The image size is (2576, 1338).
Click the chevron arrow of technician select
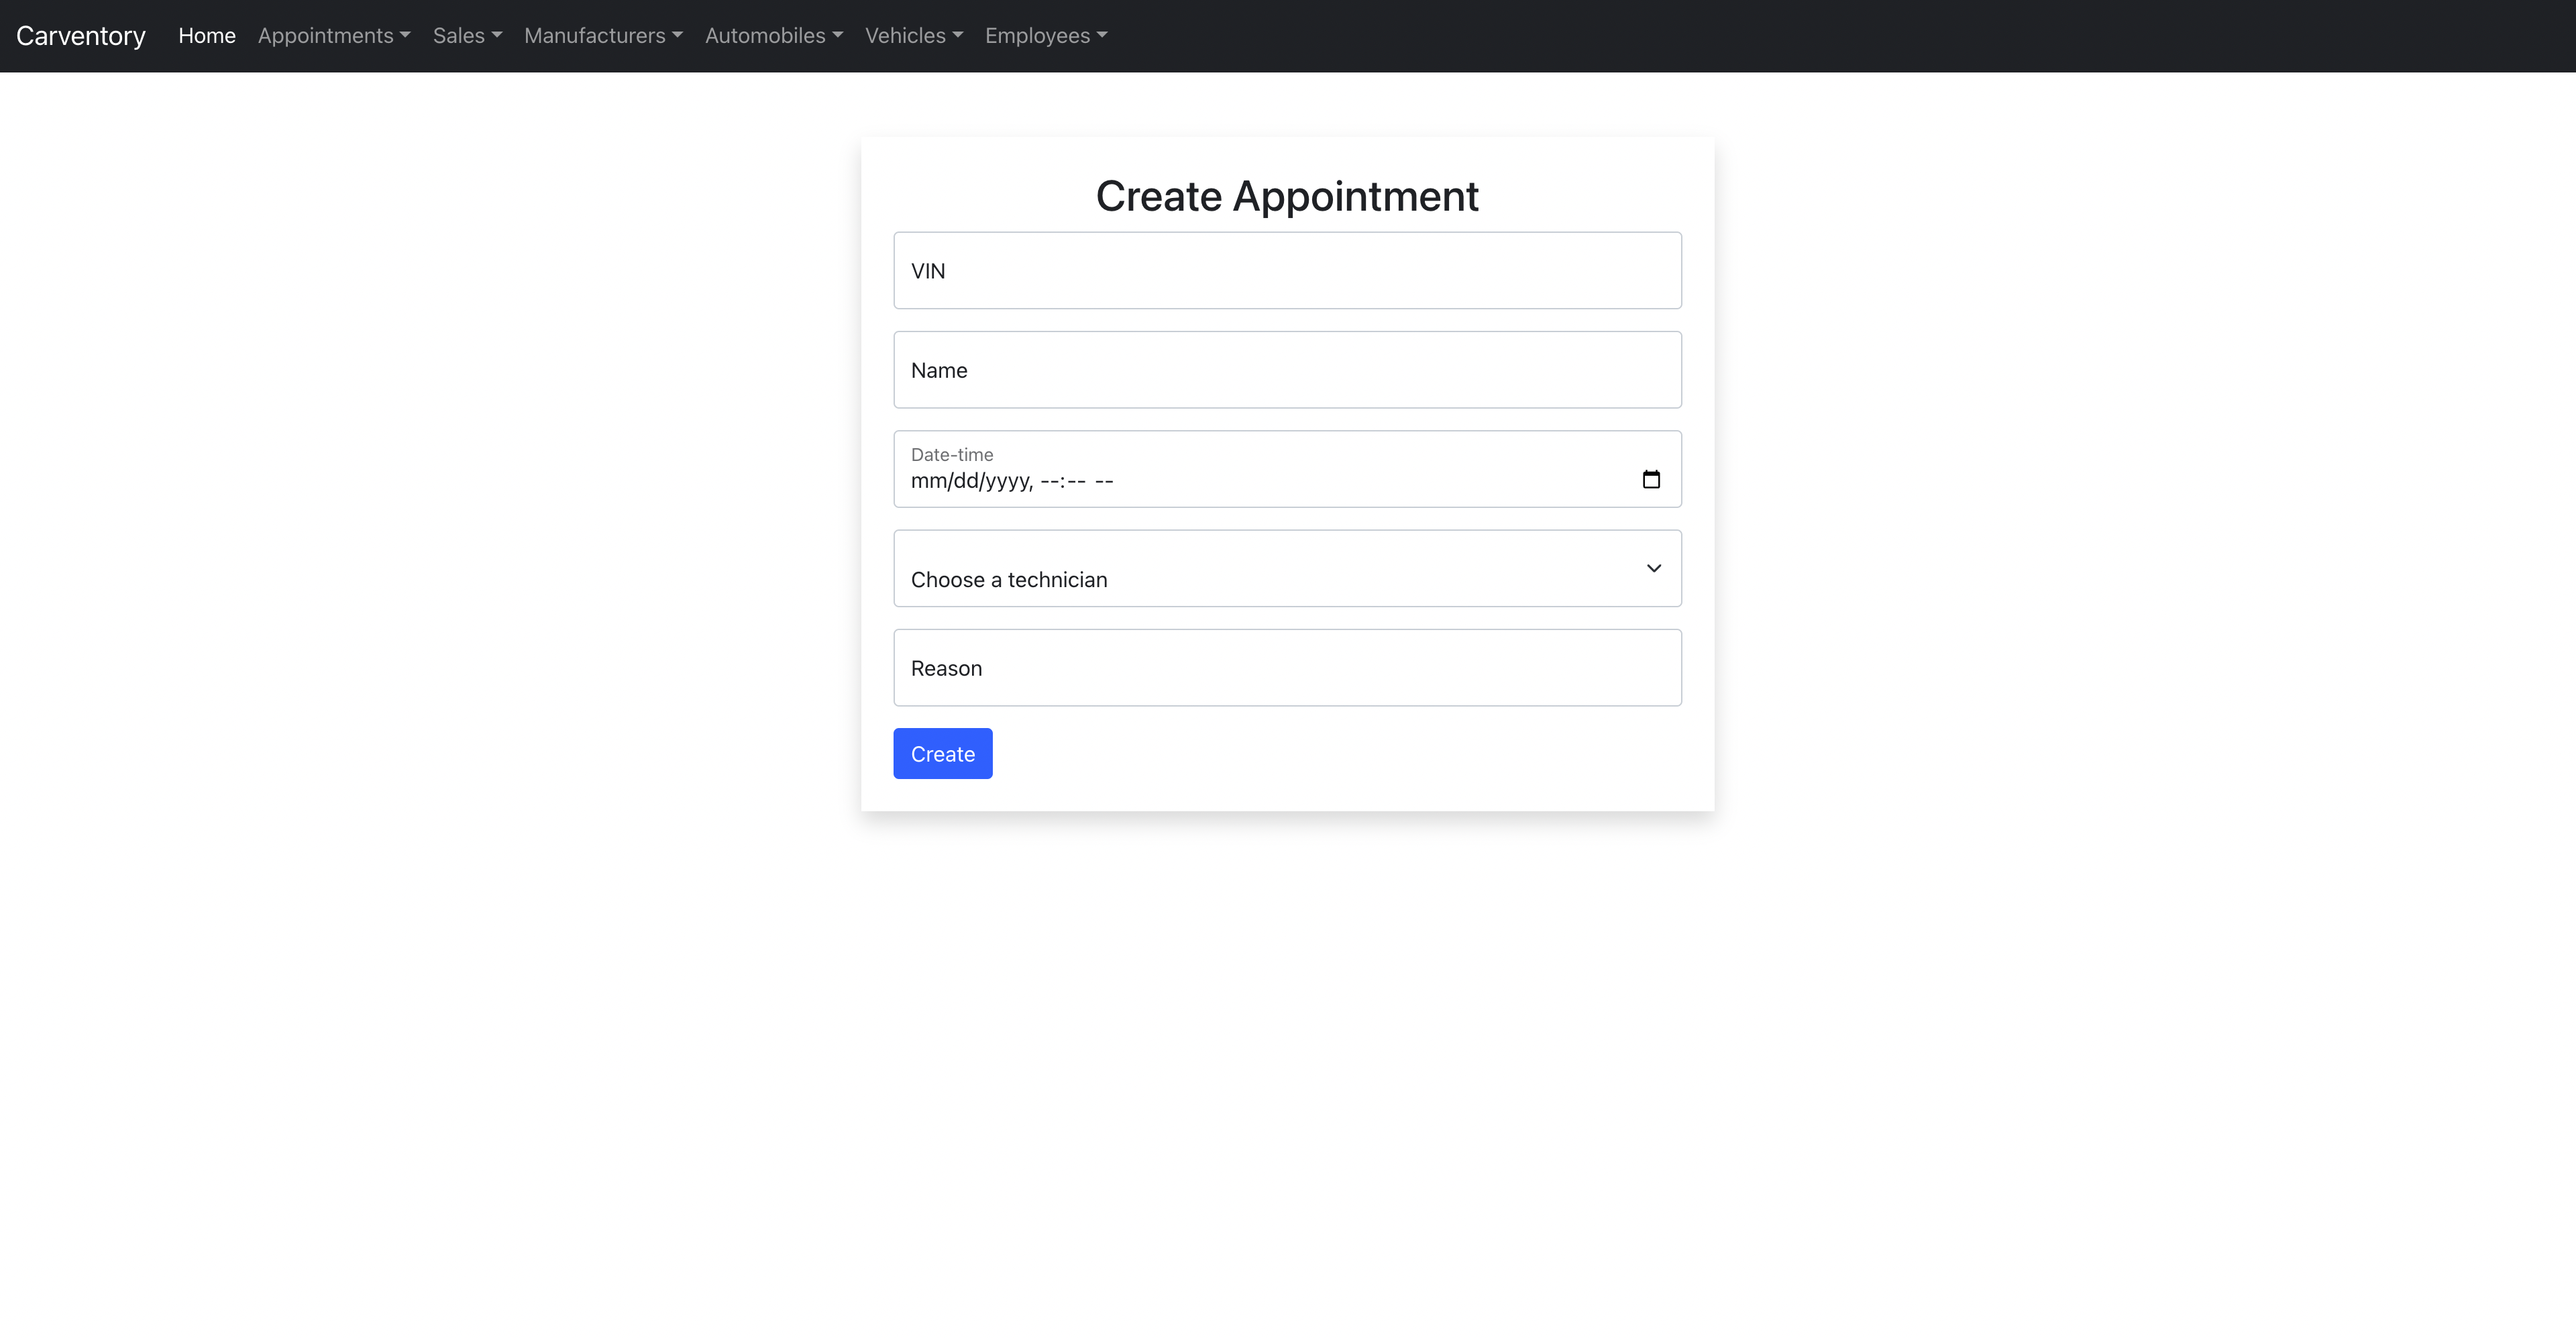point(1654,568)
